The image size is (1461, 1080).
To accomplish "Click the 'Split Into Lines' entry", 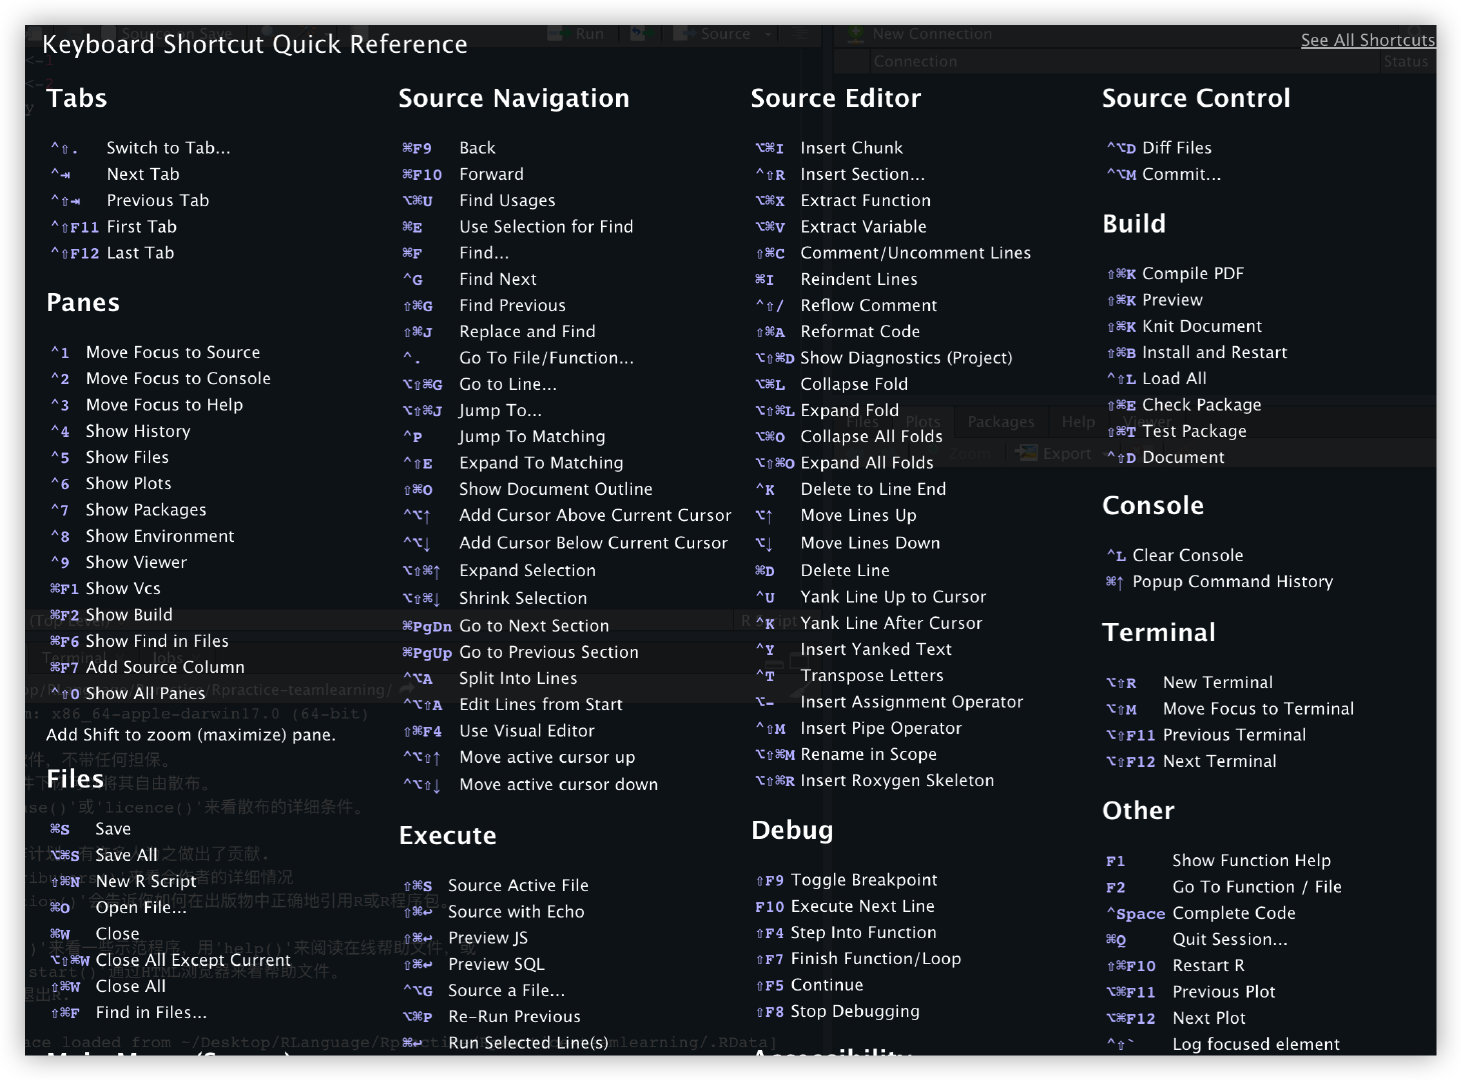I will click(489, 678).
